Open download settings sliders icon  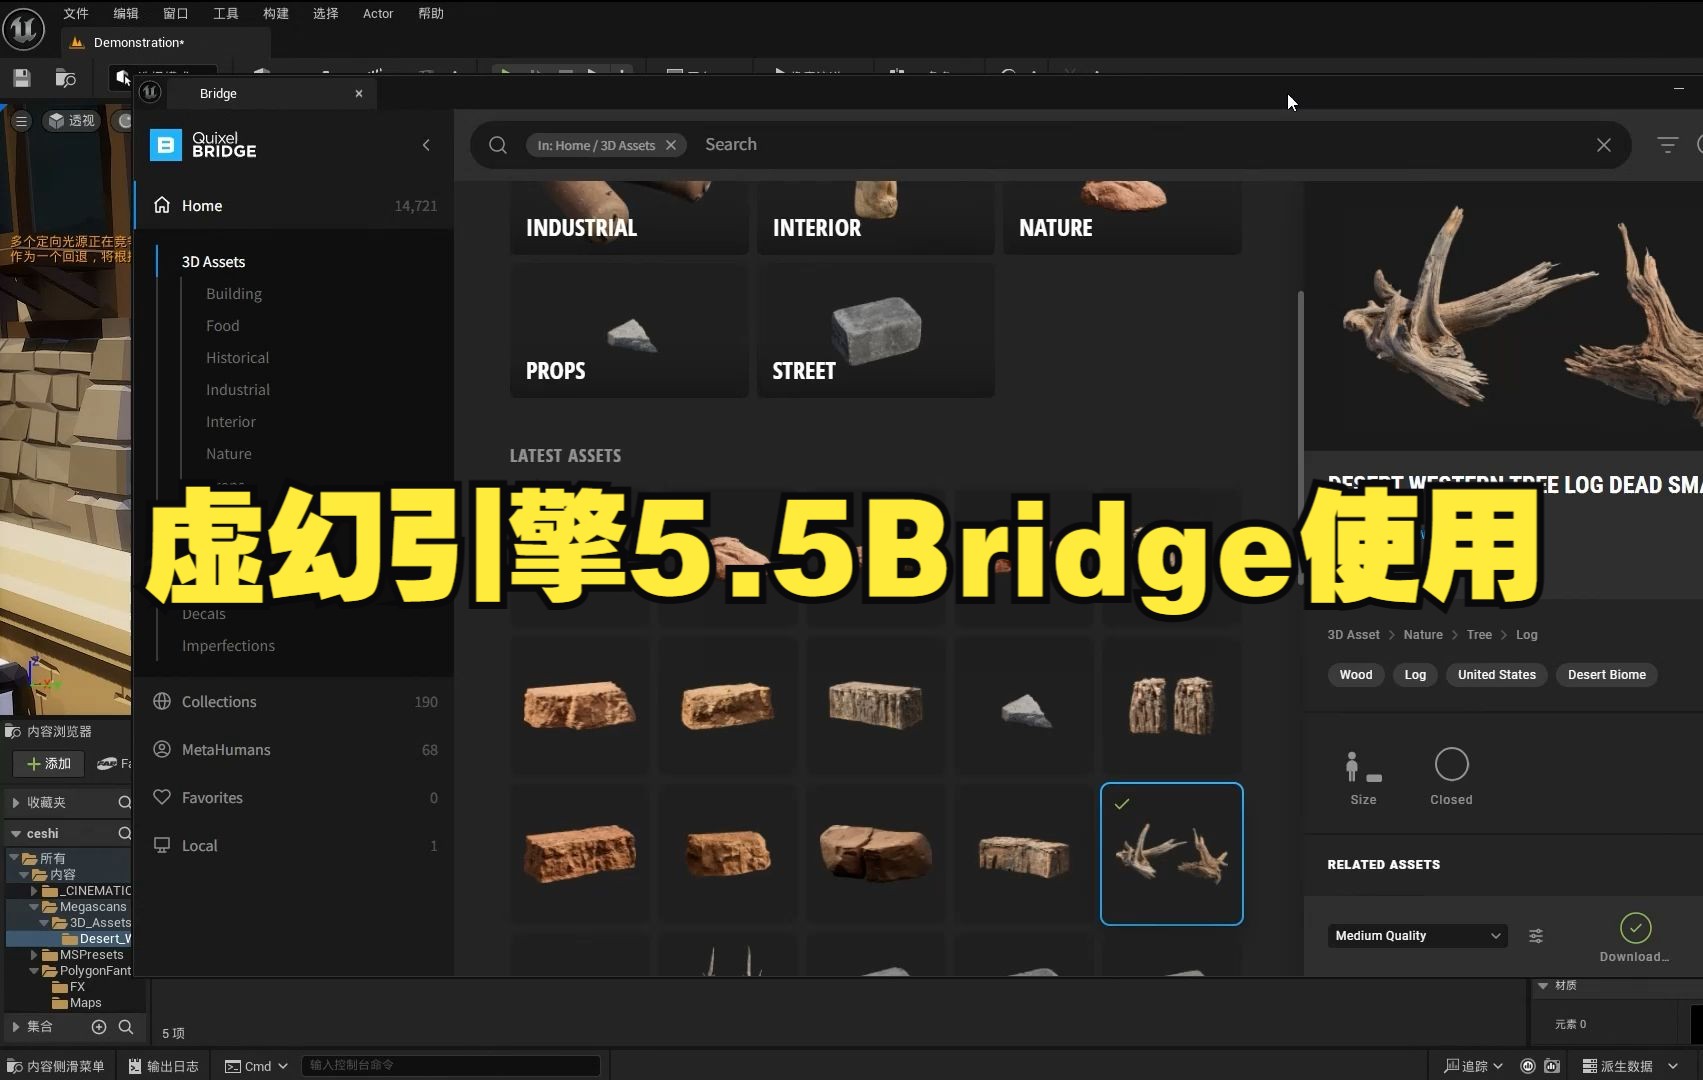[1536, 936]
